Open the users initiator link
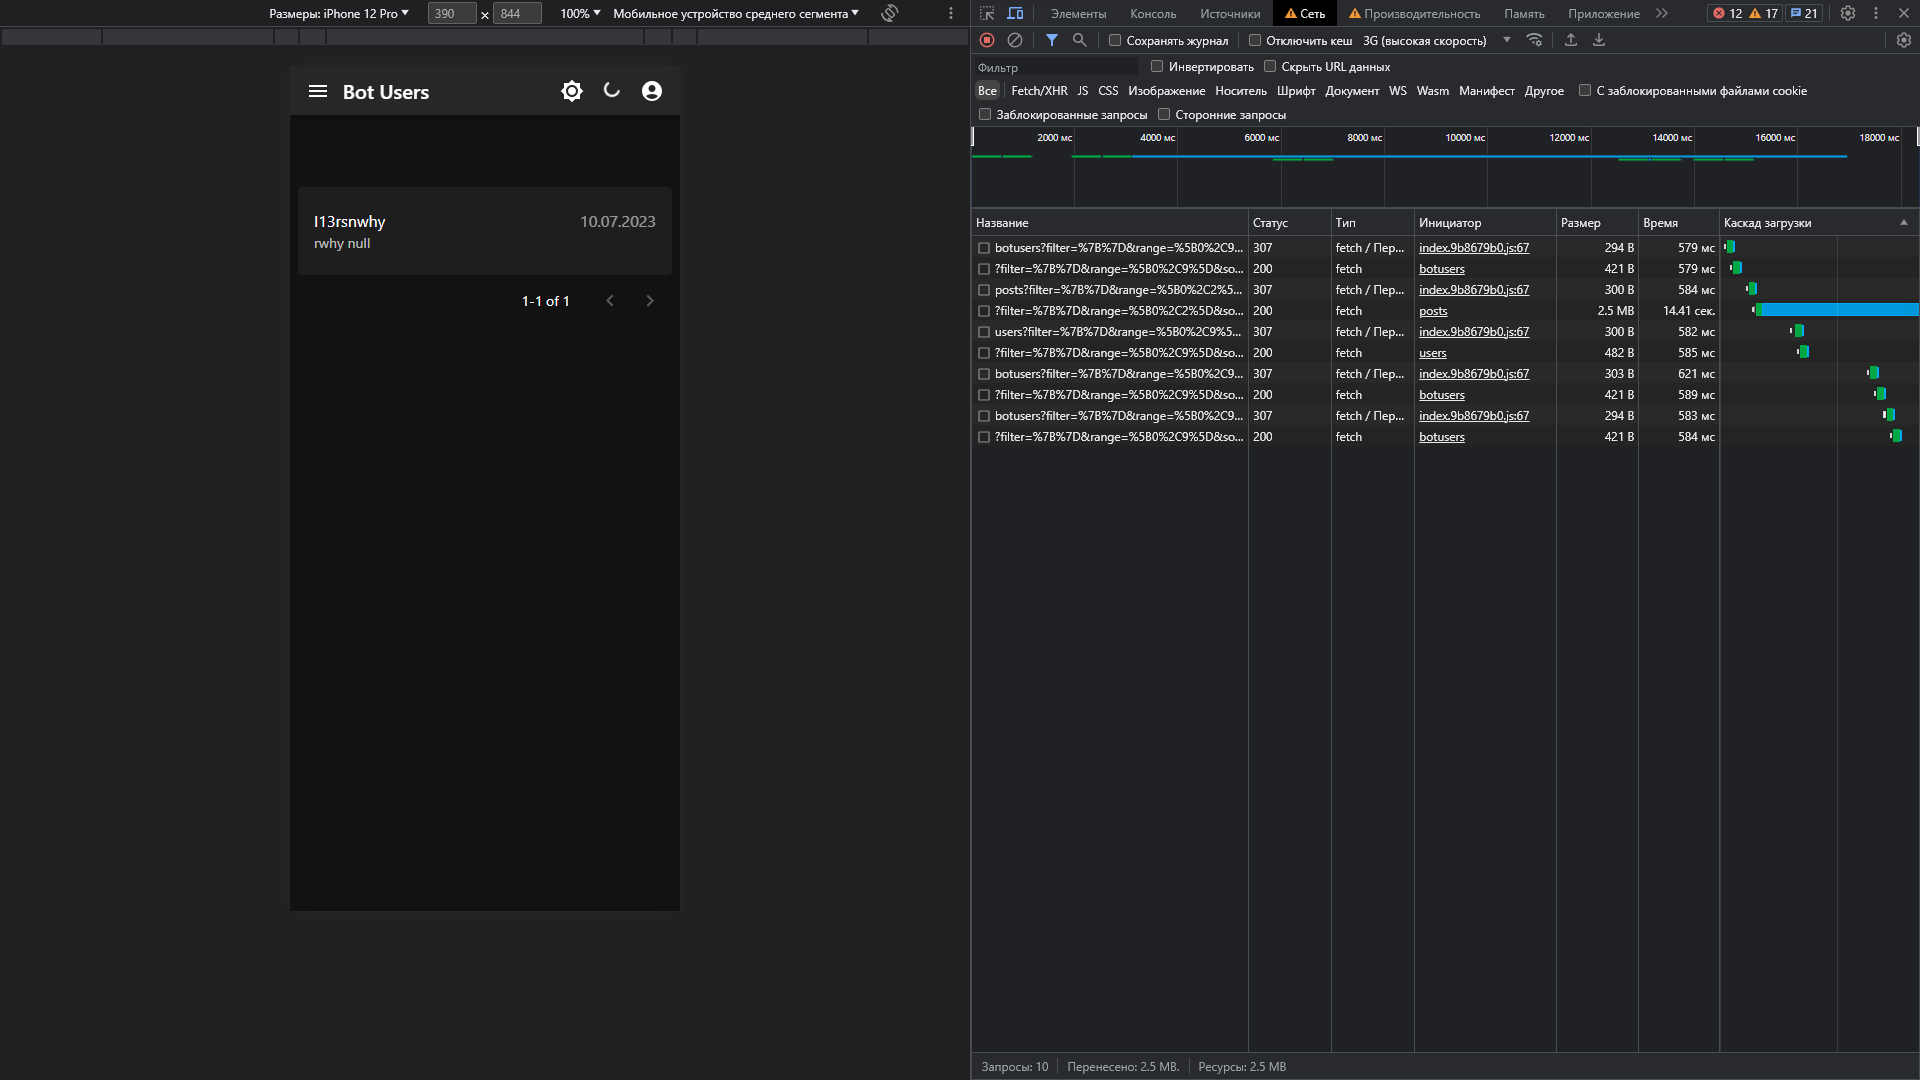This screenshot has width=1920, height=1080. click(1432, 353)
